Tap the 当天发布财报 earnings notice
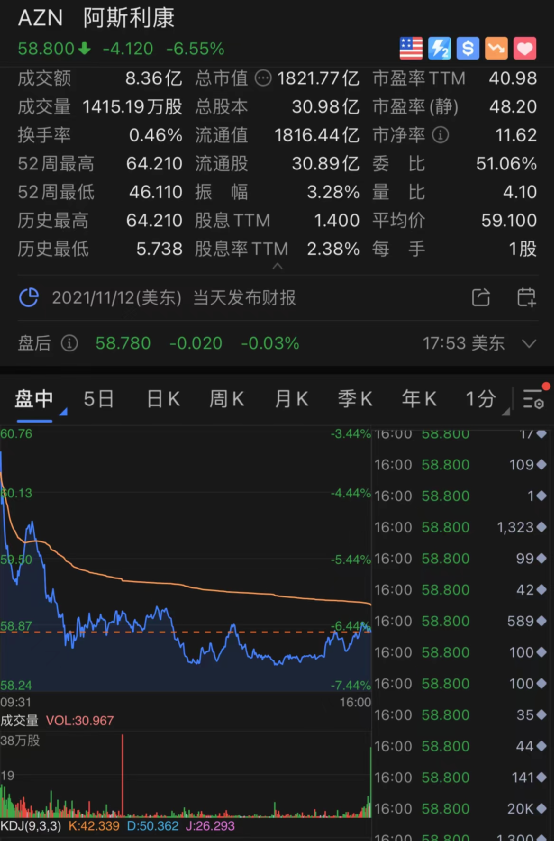554x841 pixels. (245, 297)
